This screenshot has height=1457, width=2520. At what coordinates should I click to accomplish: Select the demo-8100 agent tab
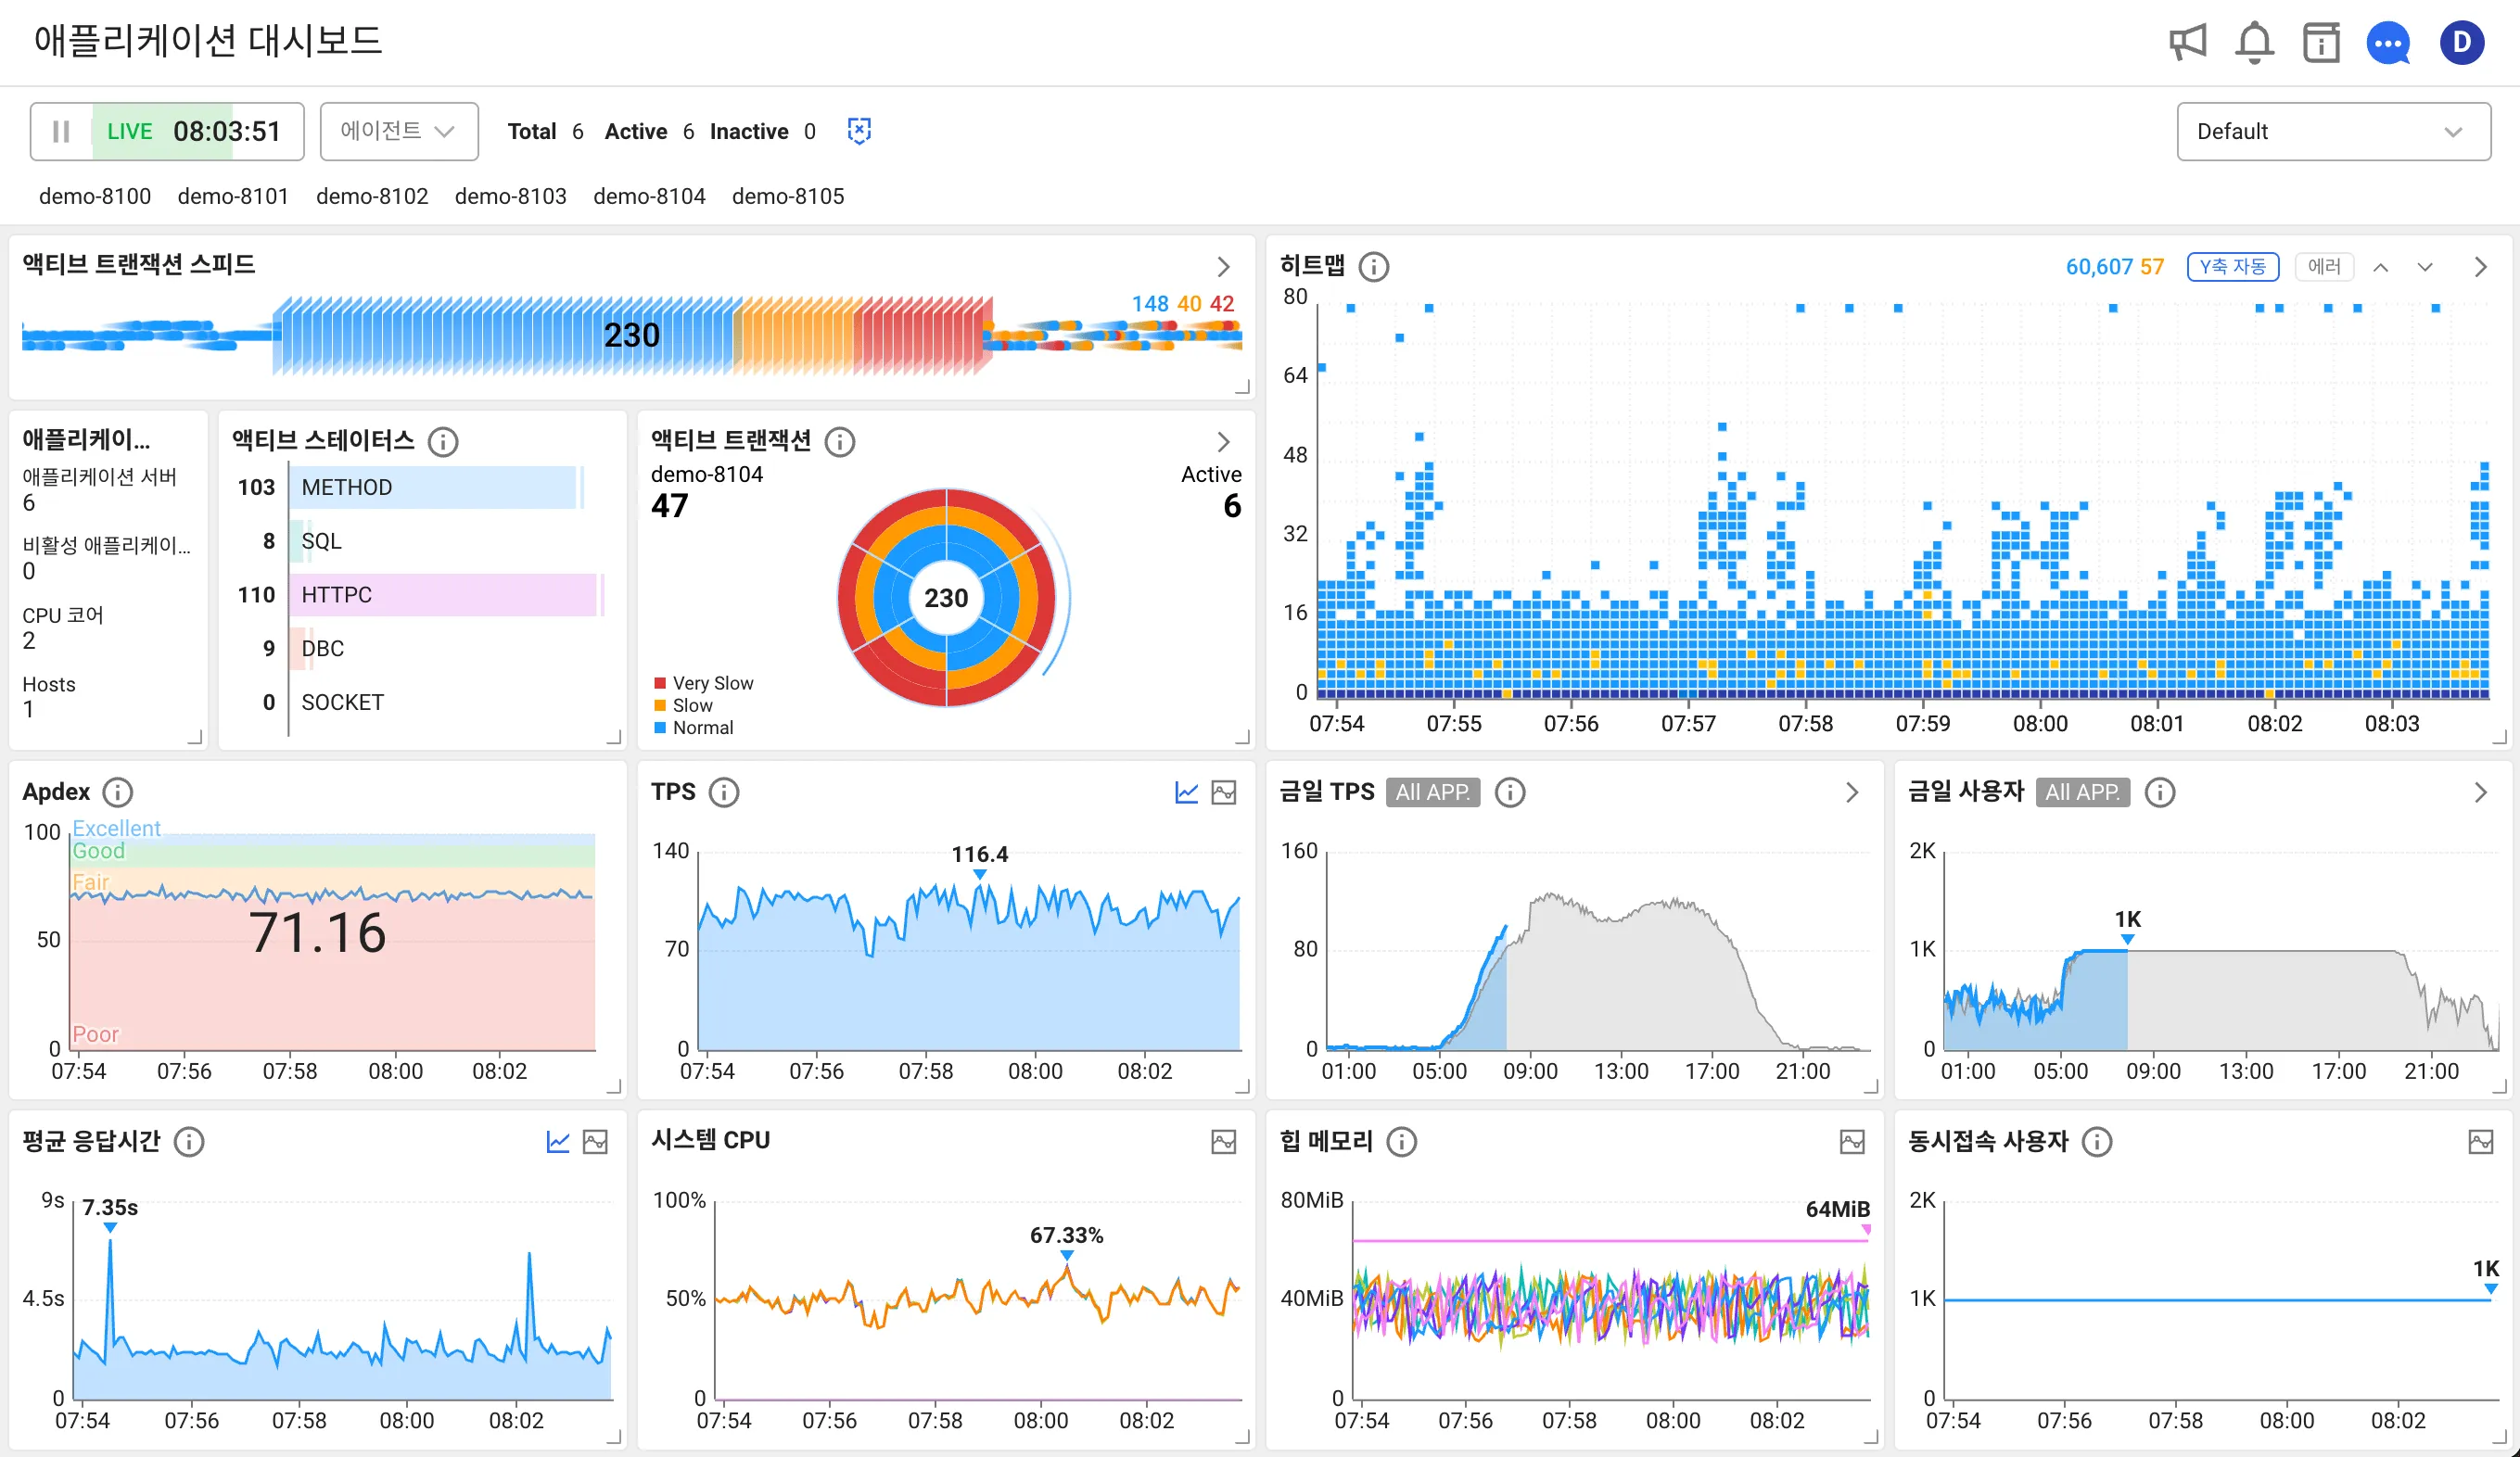(95, 196)
